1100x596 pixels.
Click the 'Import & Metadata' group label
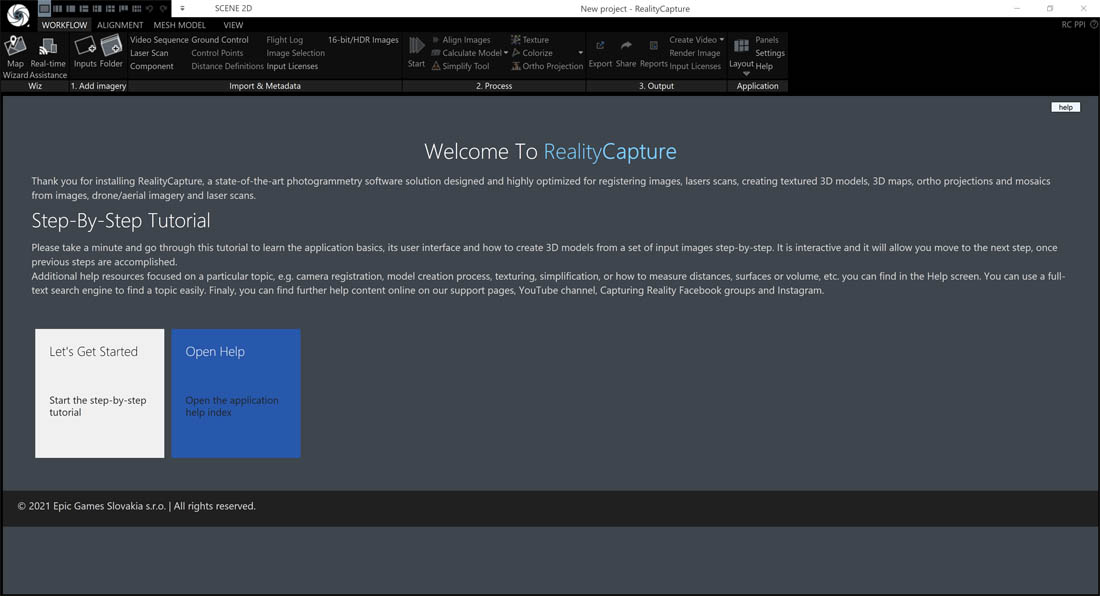point(264,86)
